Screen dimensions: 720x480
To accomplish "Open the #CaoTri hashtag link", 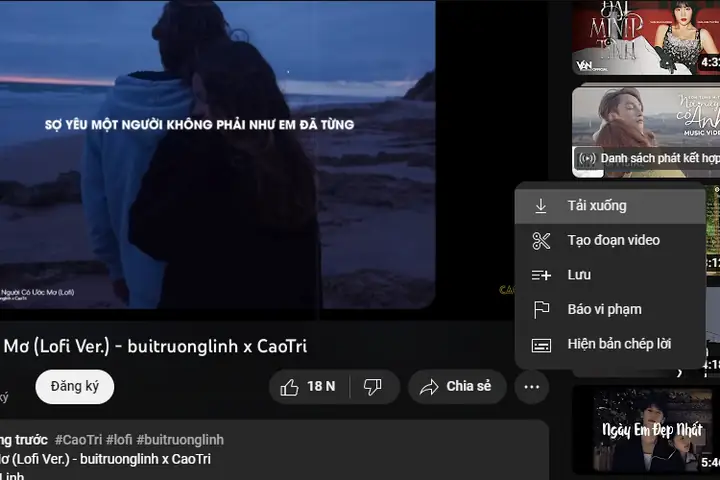I will tap(79, 440).
